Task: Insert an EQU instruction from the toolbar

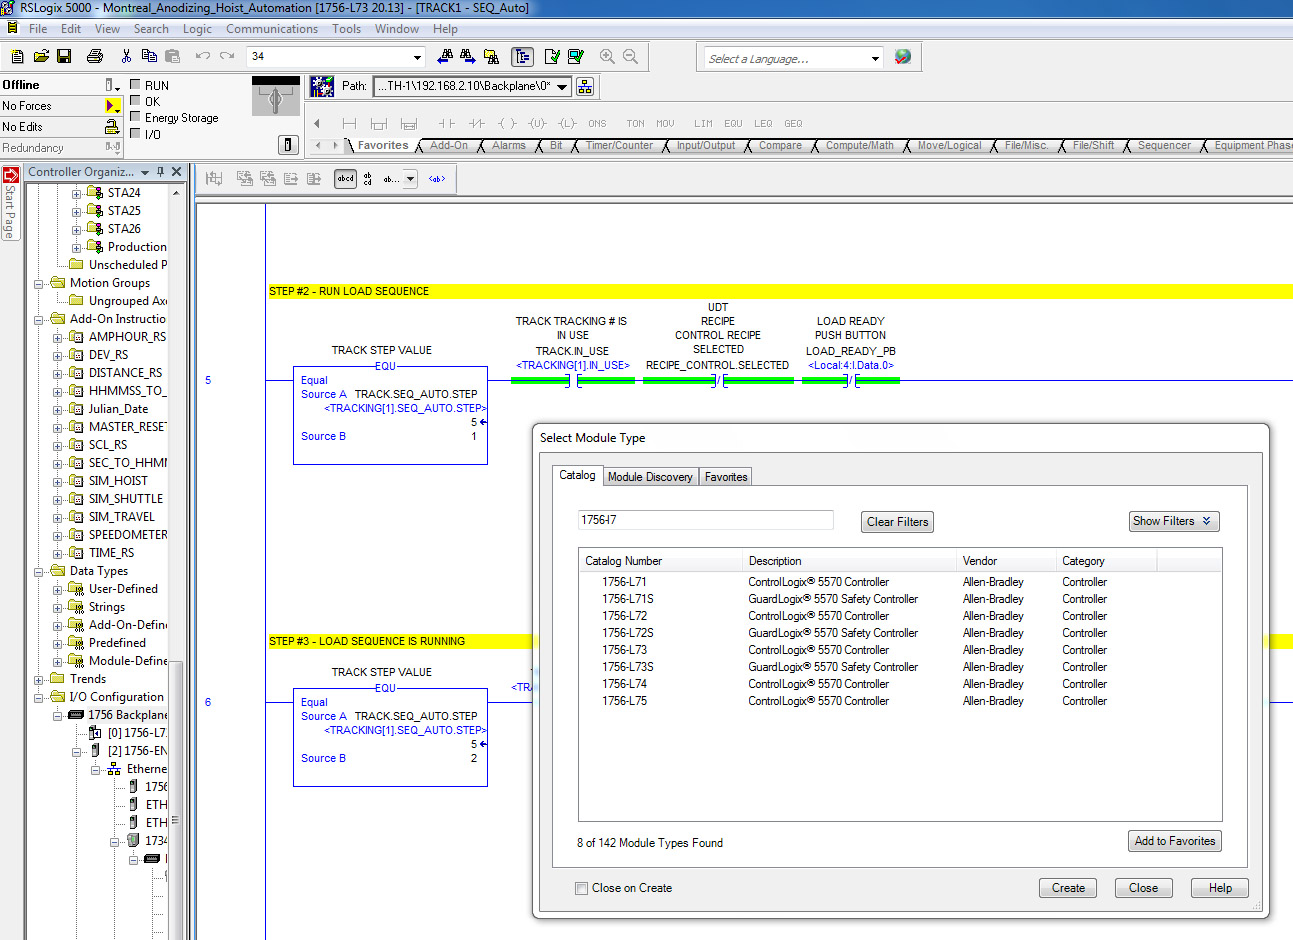Action: [x=733, y=124]
